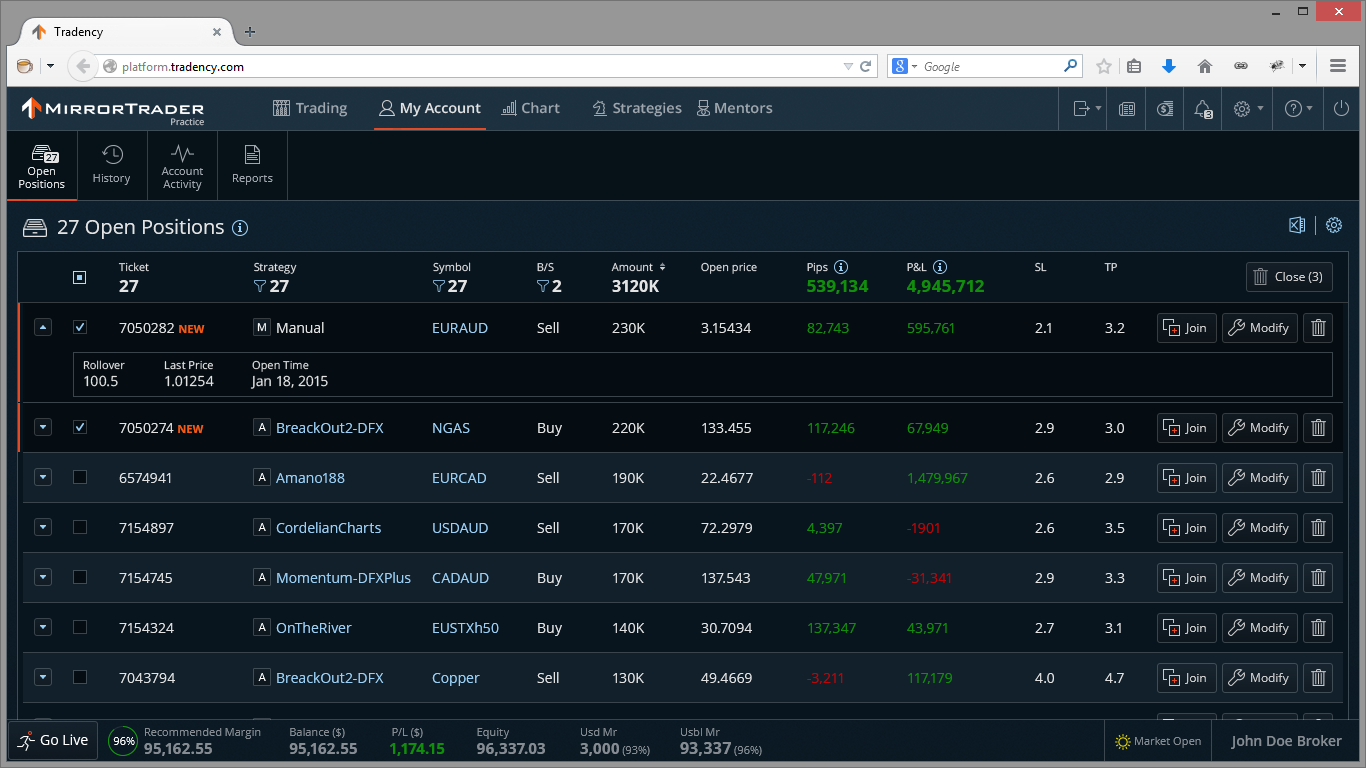This screenshot has height=768, width=1366.
Task: Open the Account Activity sub-tab
Action: point(182,165)
